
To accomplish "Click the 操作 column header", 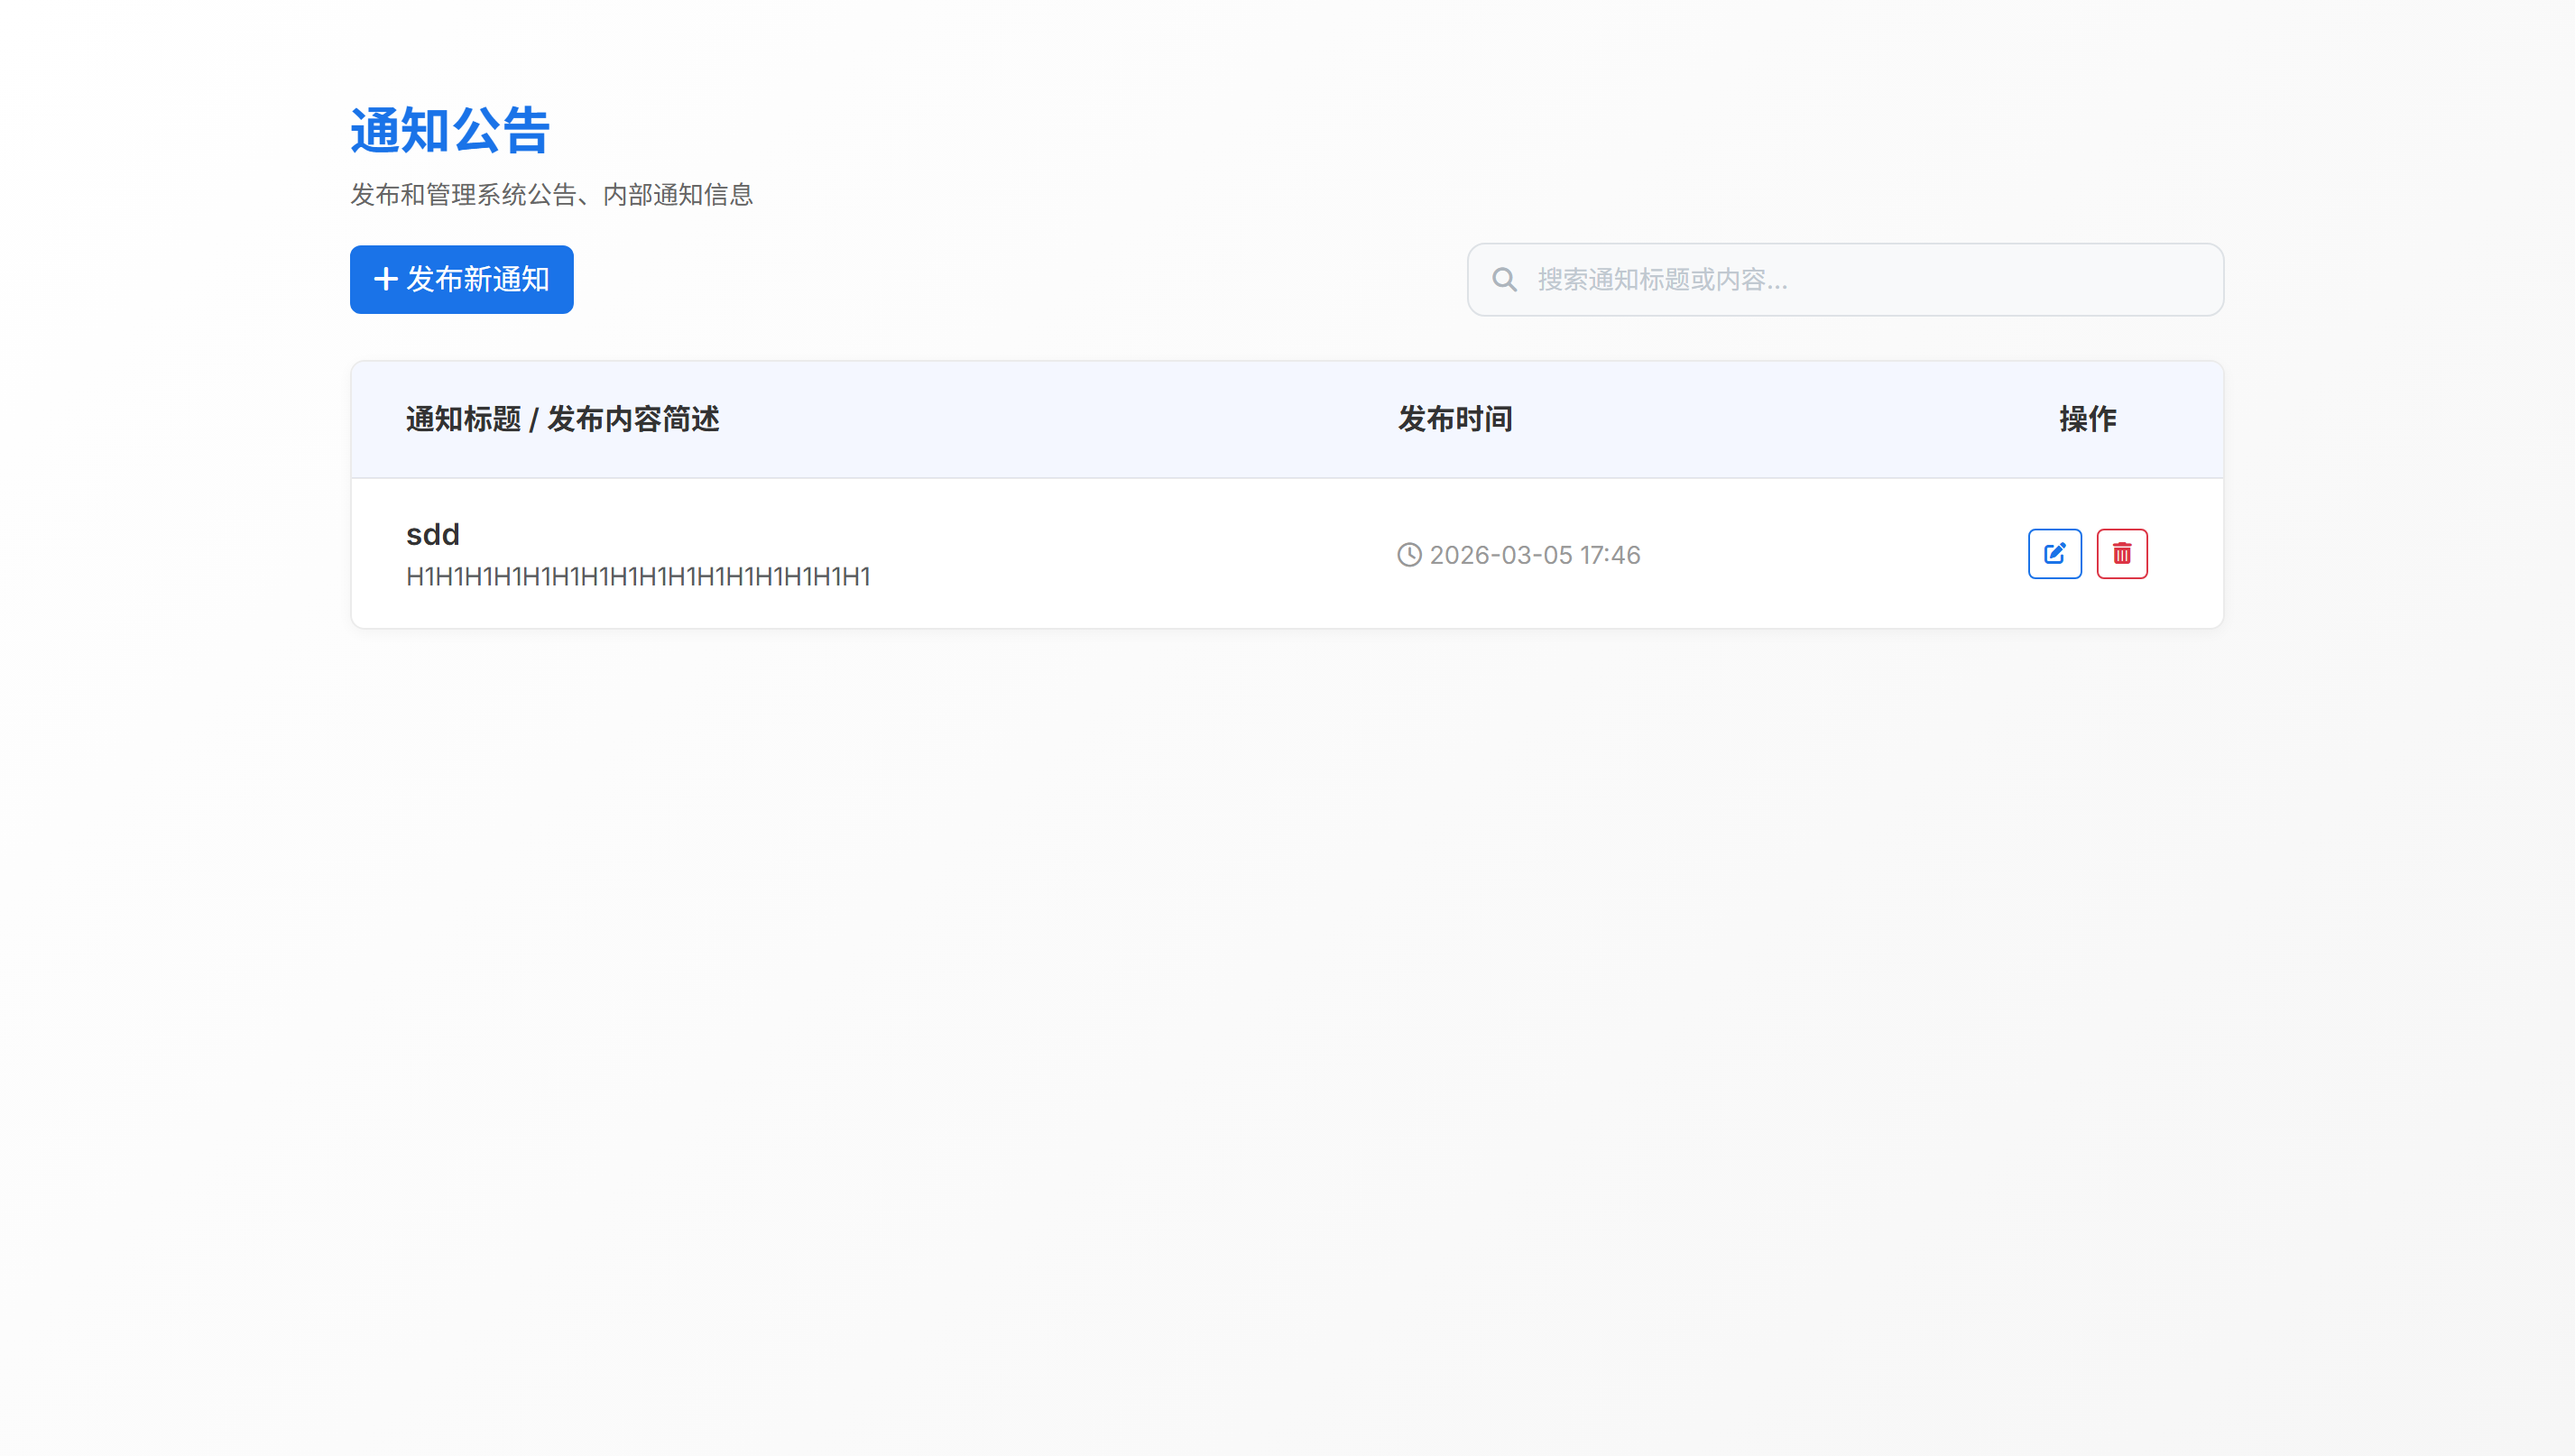I will tap(2088, 419).
